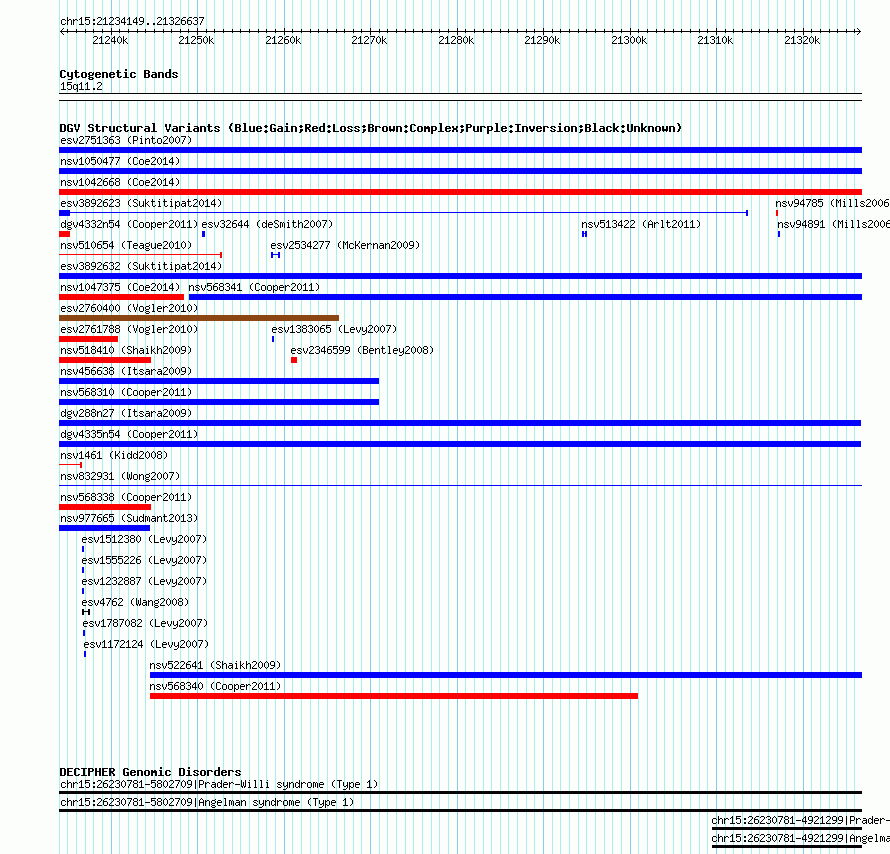
Task: Select the nsv1050477 (Coe2014) blue gain bar
Action: [x=460, y=171]
